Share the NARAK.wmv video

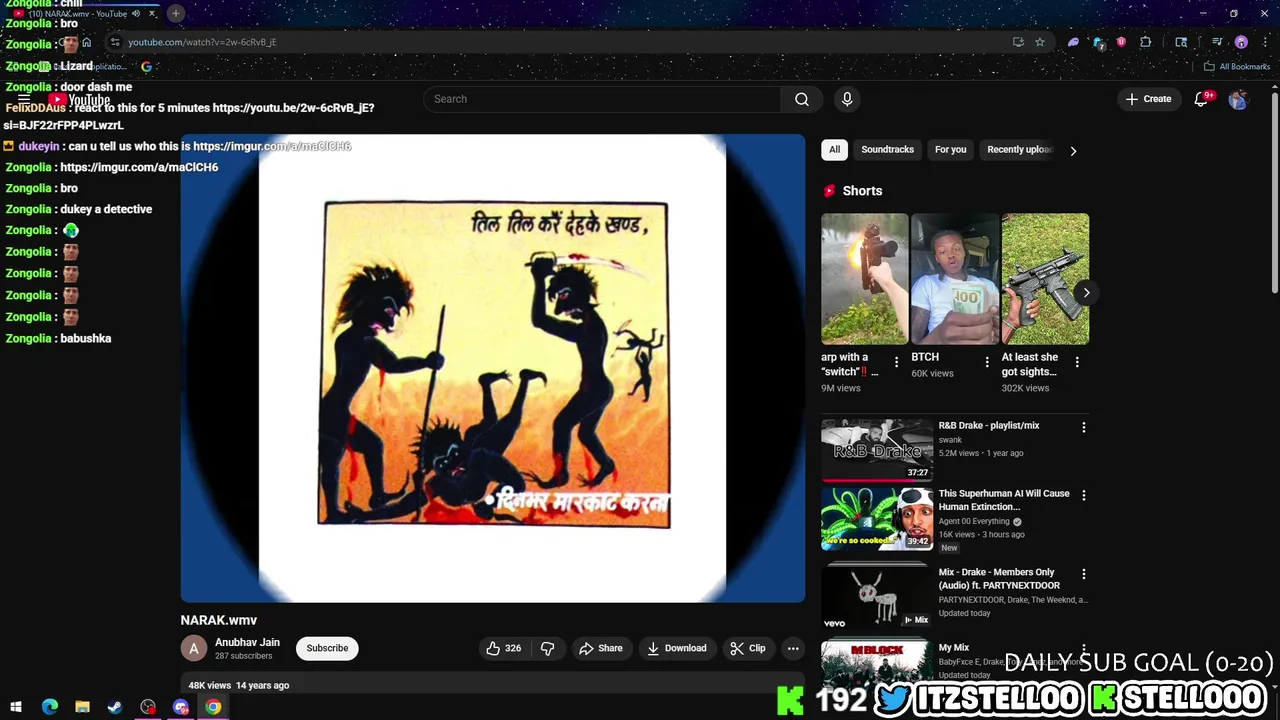(x=601, y=648)
